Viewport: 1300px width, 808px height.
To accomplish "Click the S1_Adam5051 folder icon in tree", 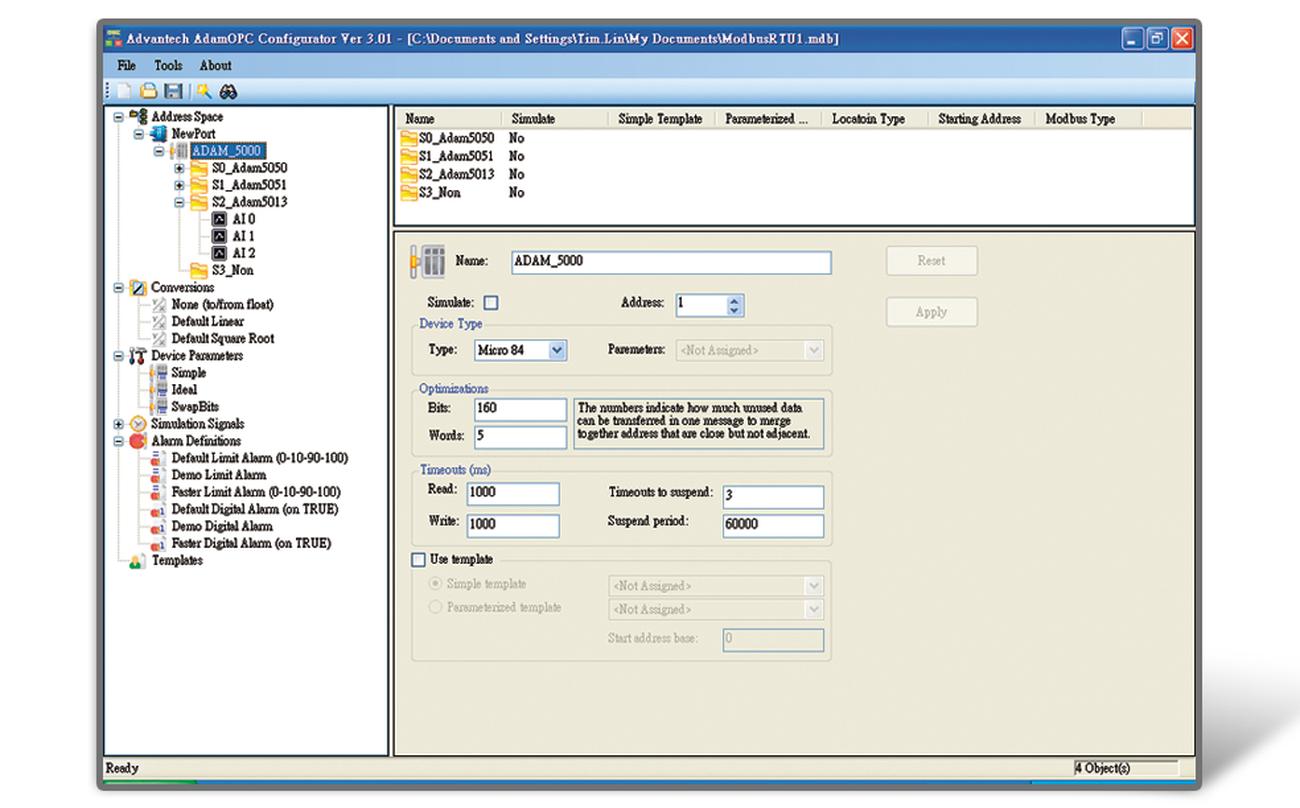I will point(198,185).
